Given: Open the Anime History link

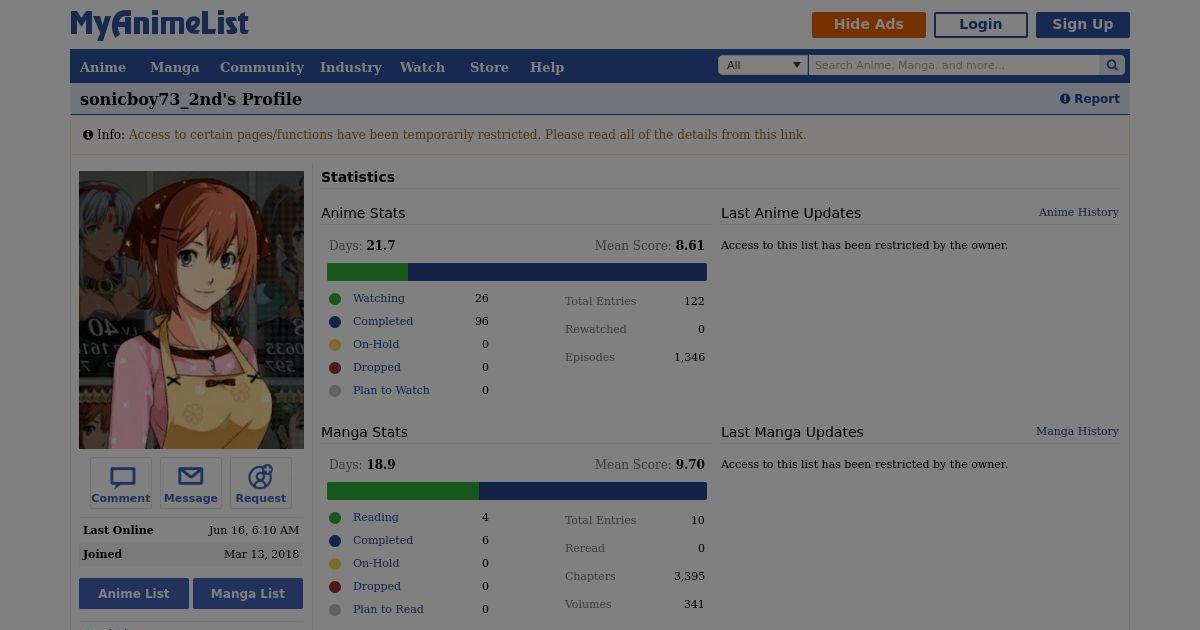Looking at the screenshot, I should tap(1079, 212).
